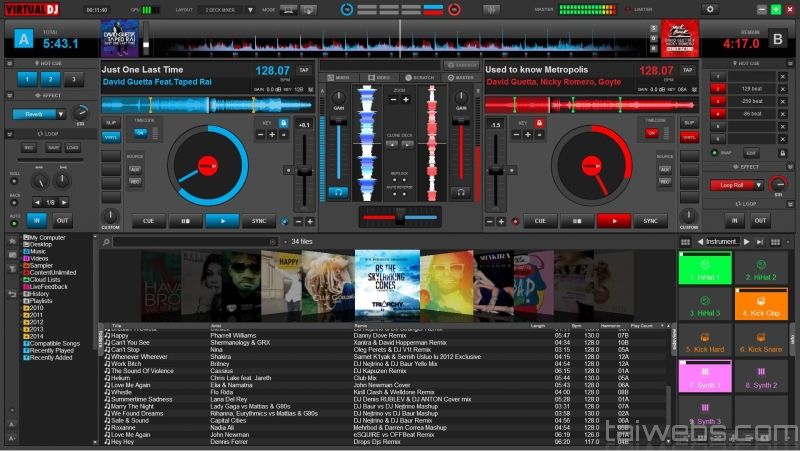This screenshot has width=800, height=451.
Task: Click the headphone cue icon for deck A
Action: pos(338,191)
